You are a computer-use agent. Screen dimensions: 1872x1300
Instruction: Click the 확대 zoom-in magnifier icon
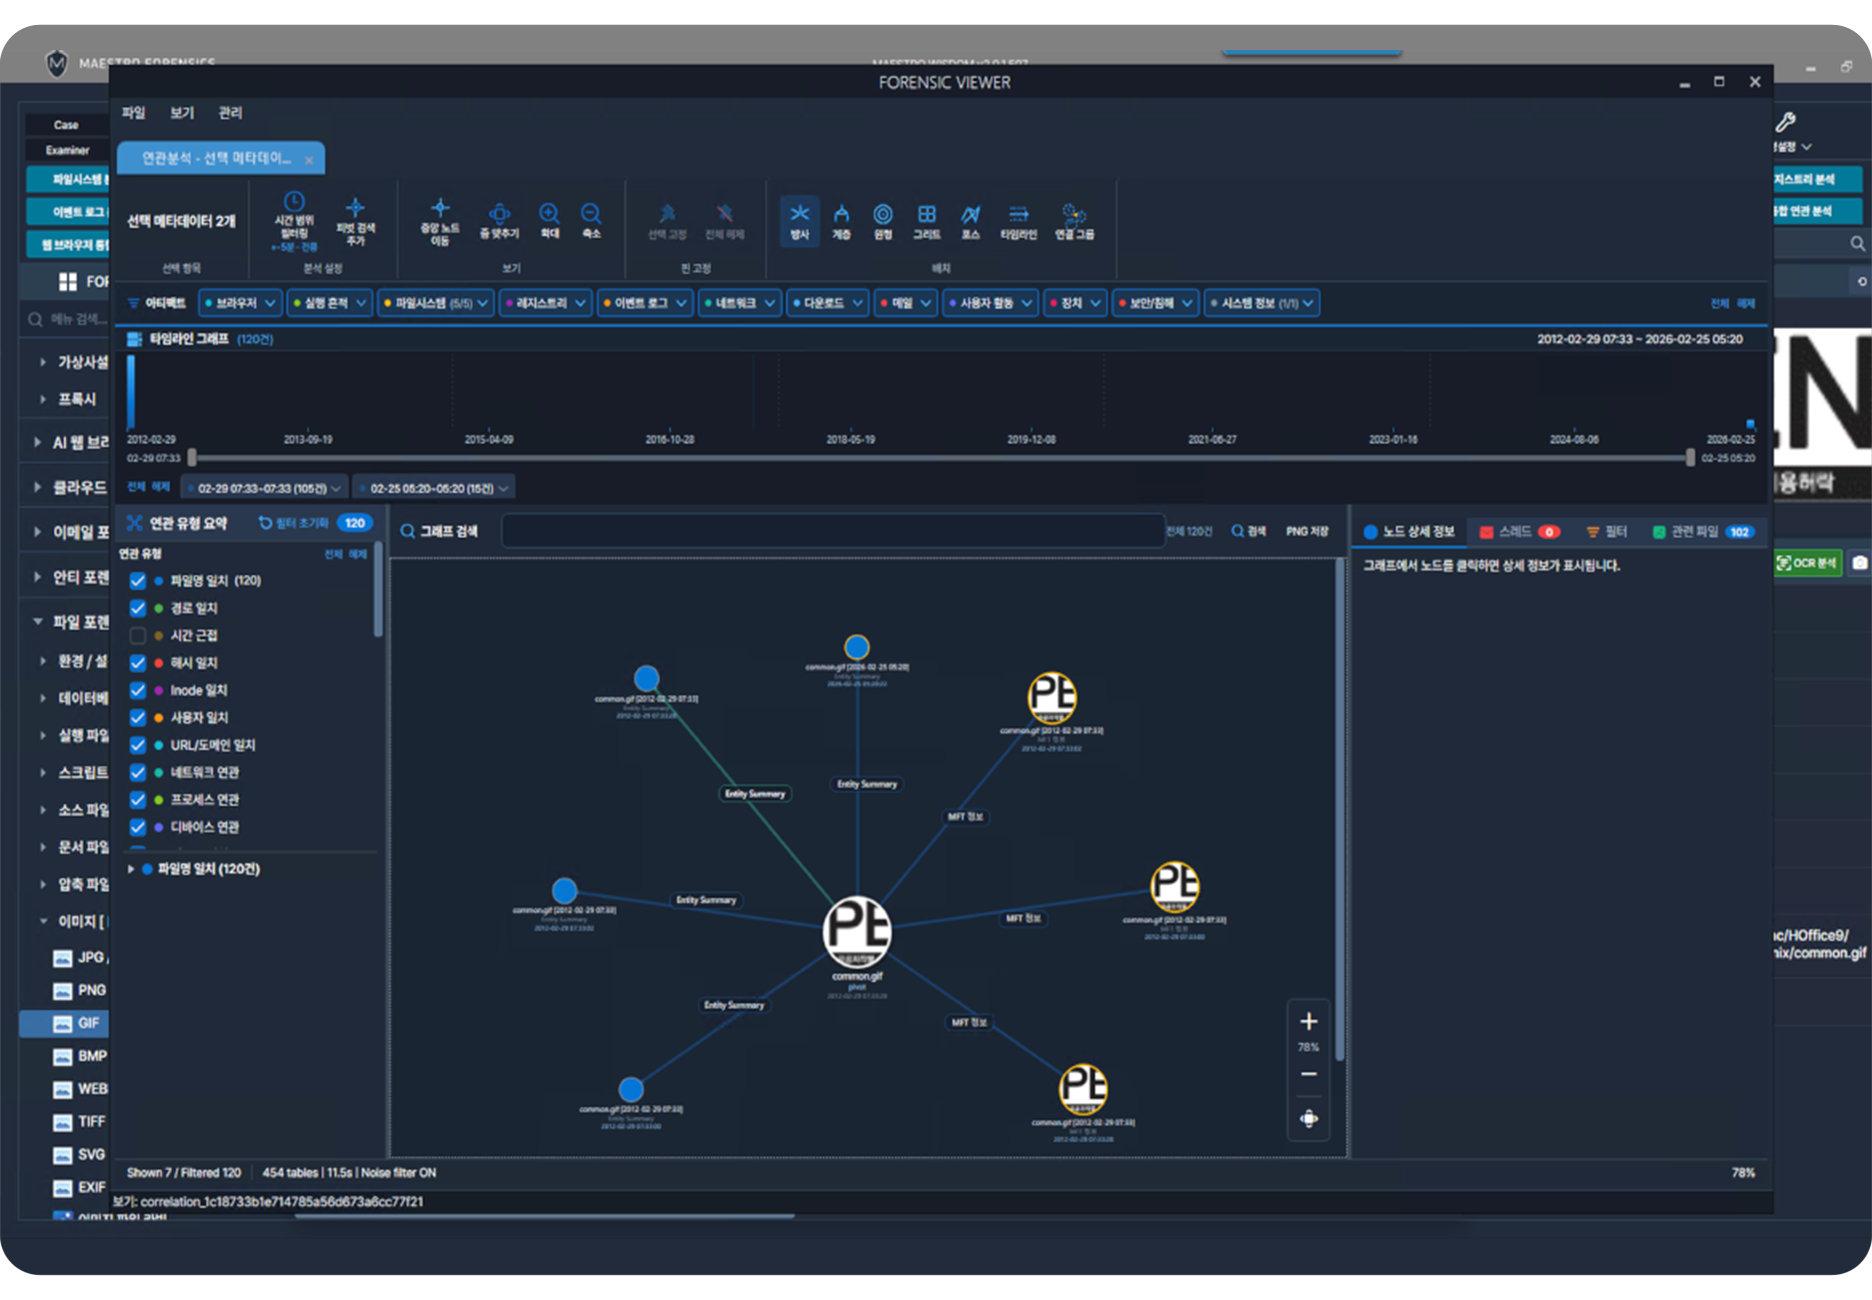coord(549,213)
